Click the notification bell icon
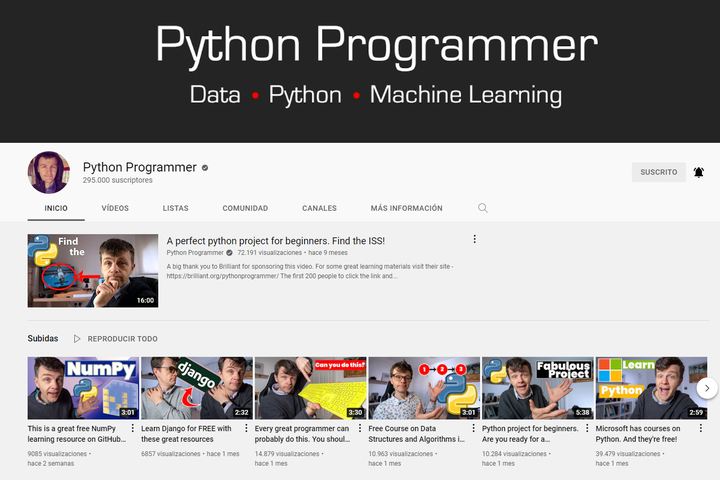The image size is (720, 480). (x=698, y=172)
